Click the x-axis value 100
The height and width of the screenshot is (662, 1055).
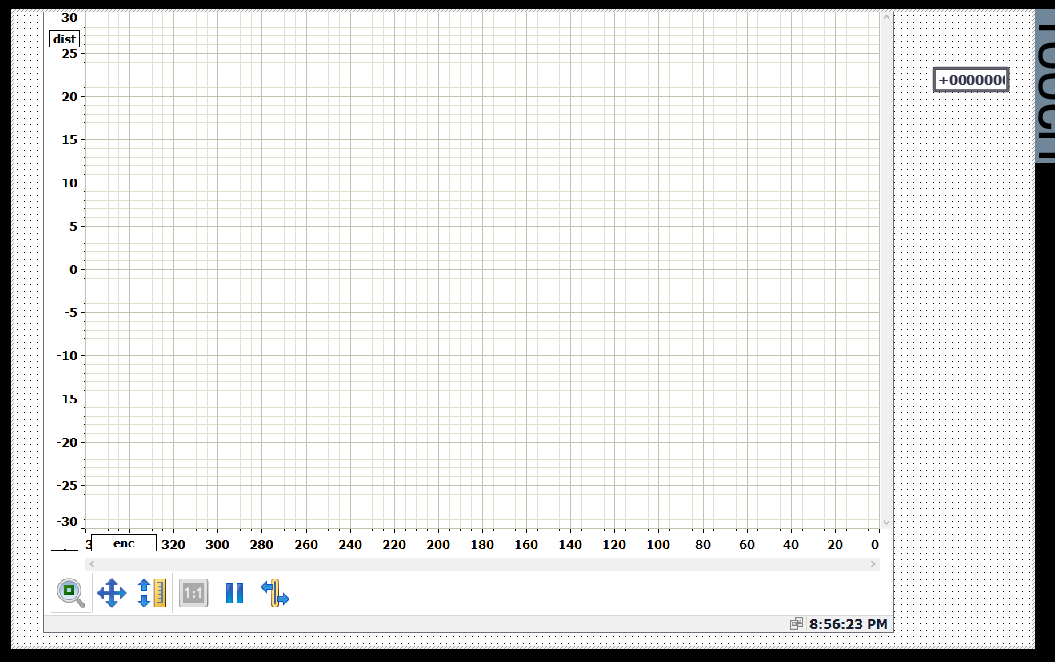658,545
